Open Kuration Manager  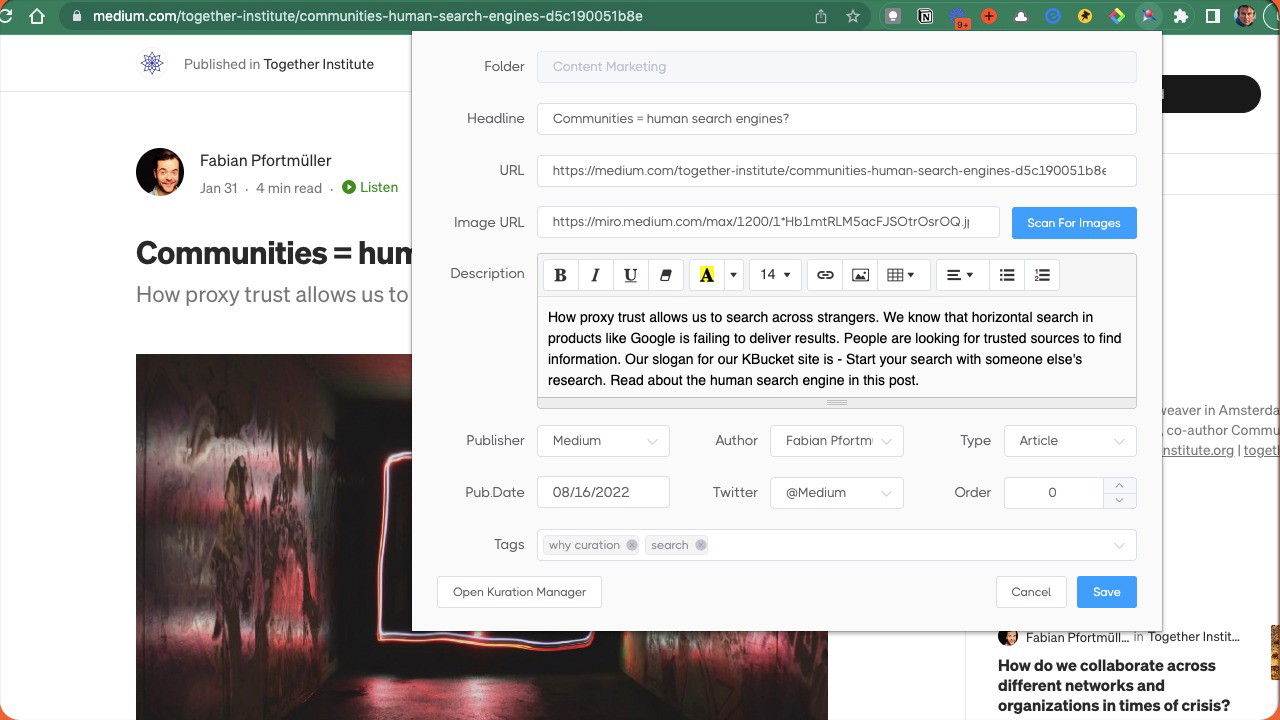click(x=519, y=592)
